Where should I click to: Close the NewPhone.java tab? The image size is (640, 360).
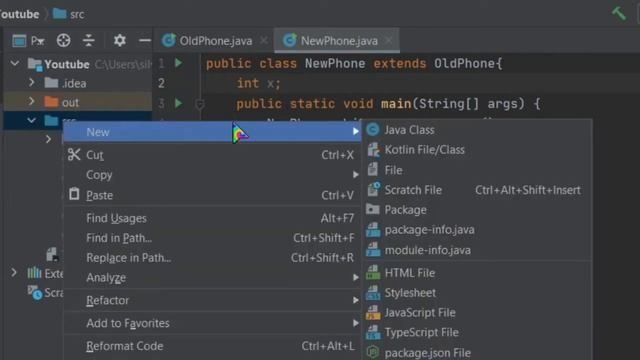point(389,40)
